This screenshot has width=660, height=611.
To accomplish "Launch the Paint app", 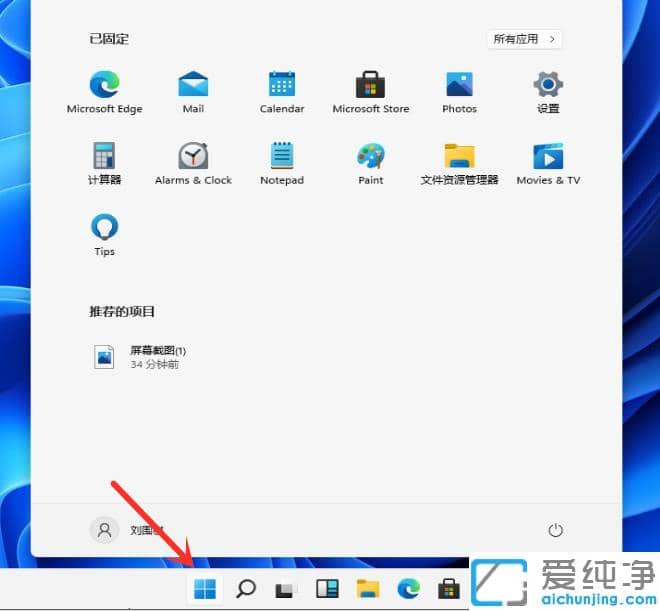I will tap(370, 163).
